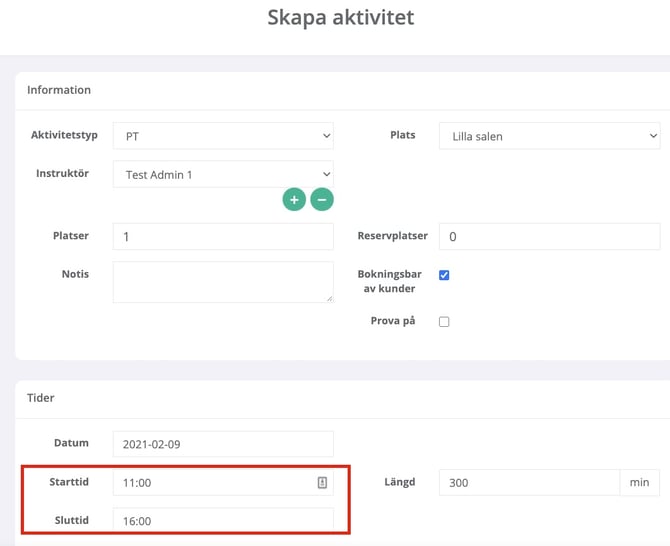
Task: Click the Information section header
Action: click(x=59, y=90)
